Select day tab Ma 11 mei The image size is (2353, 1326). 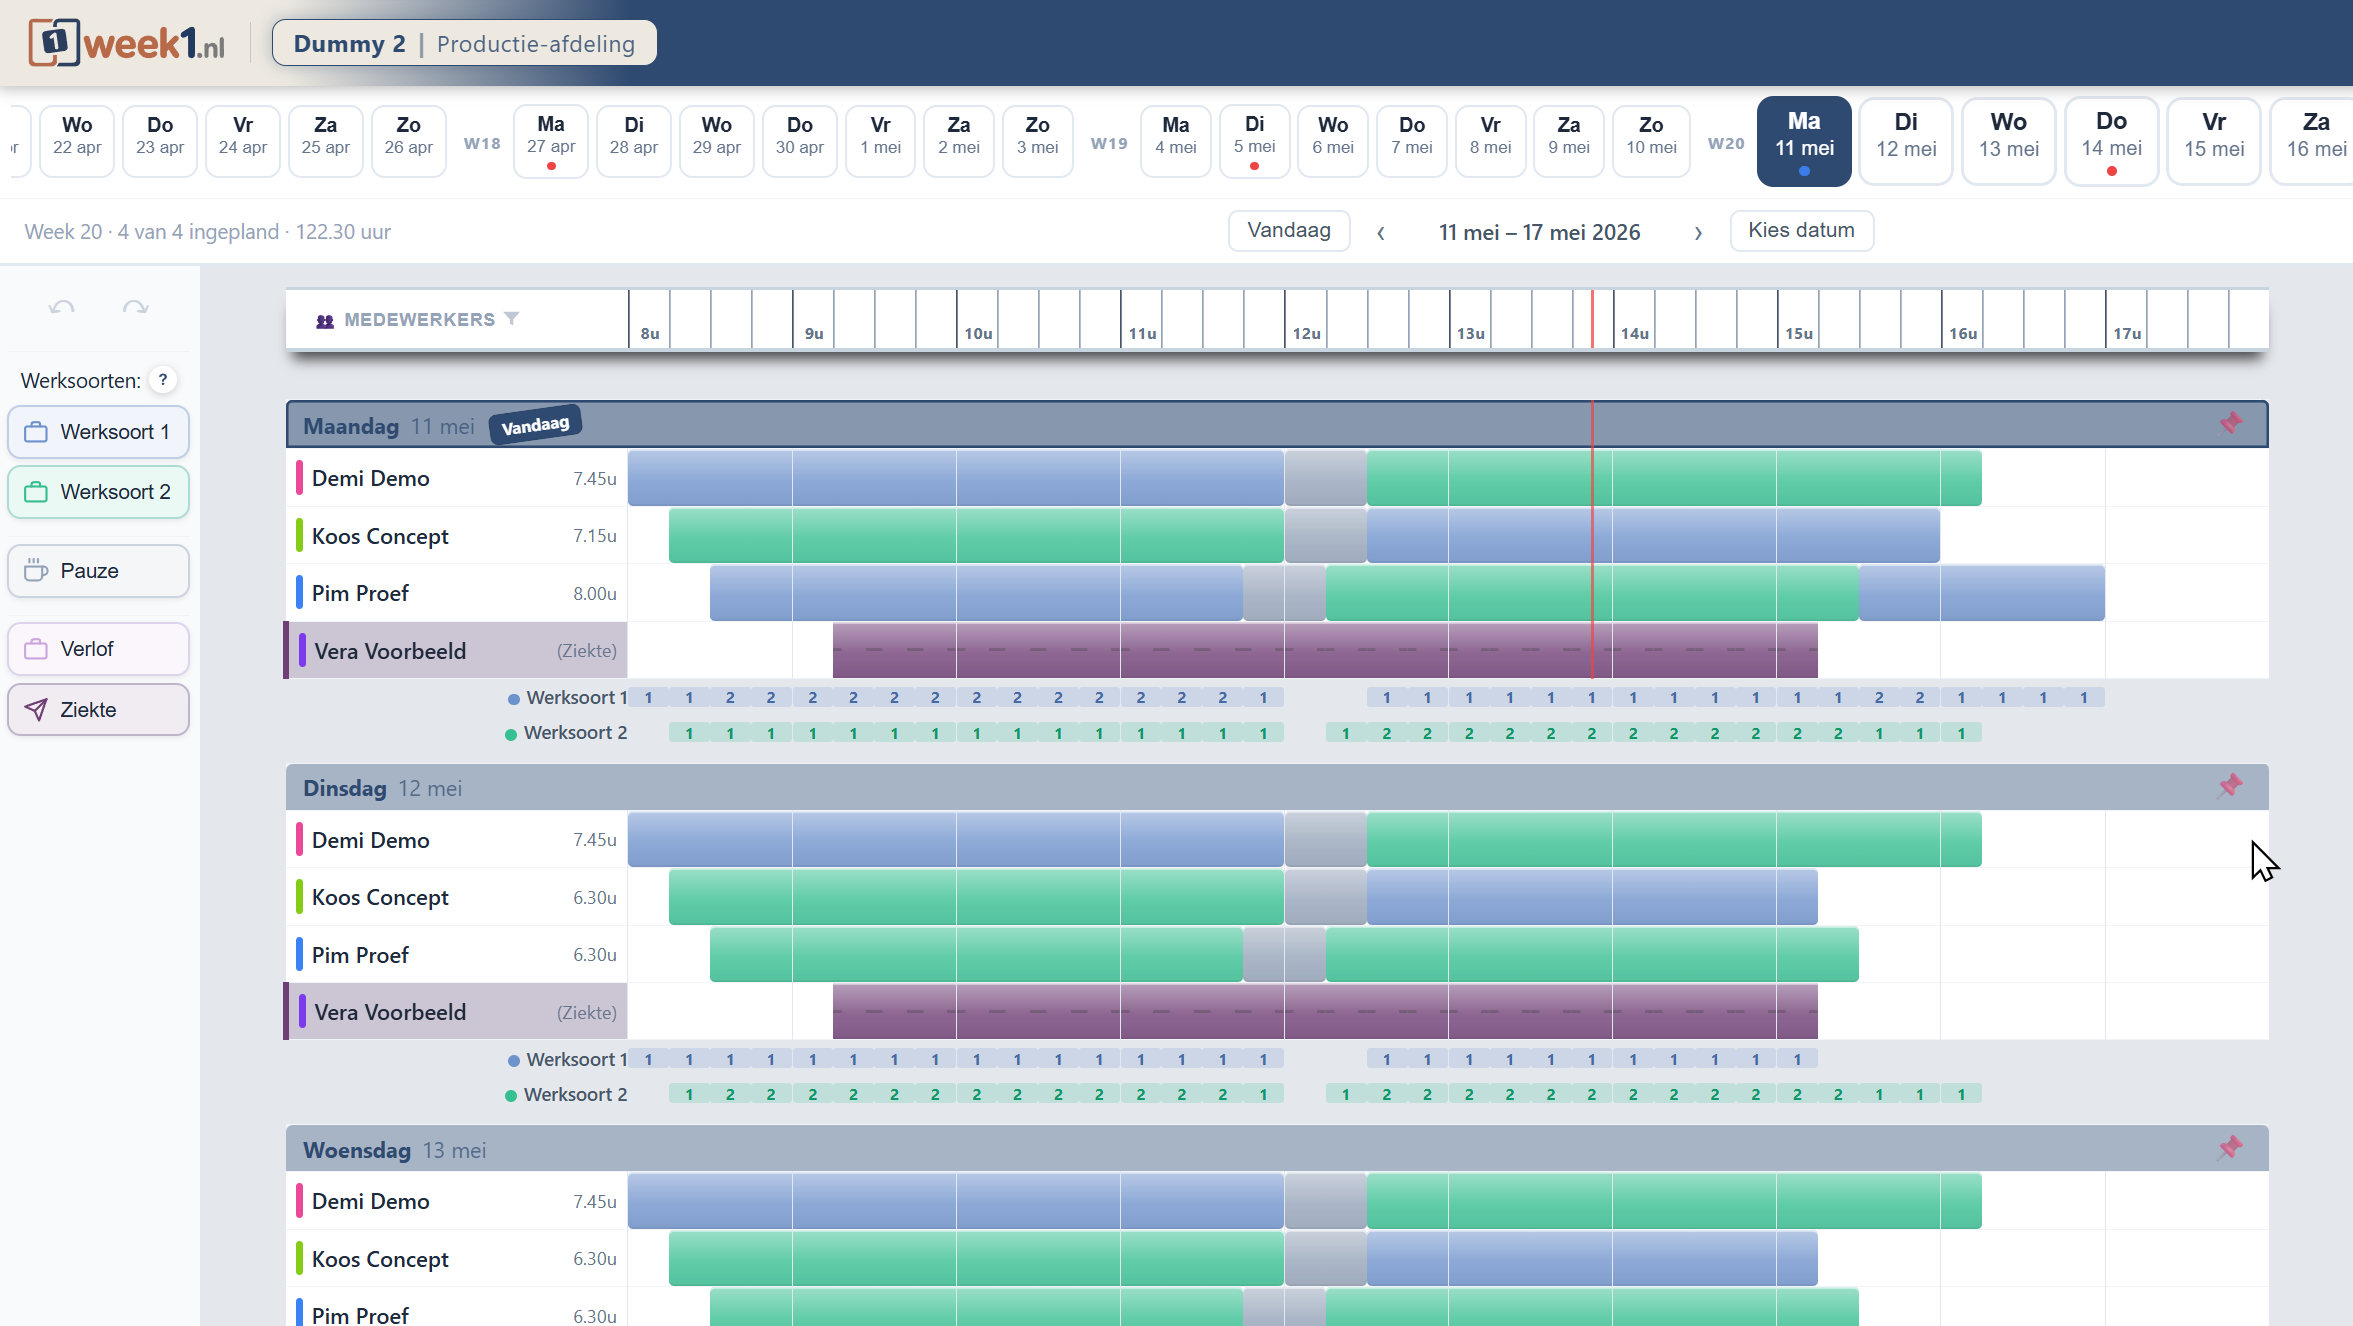pyautogui.click(x=1804, y=141)
